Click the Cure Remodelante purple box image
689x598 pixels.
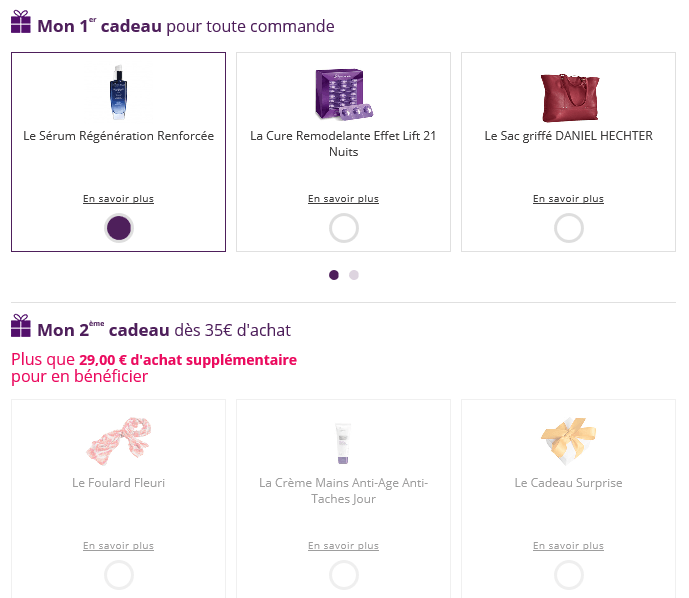click(x=343, y=94)
